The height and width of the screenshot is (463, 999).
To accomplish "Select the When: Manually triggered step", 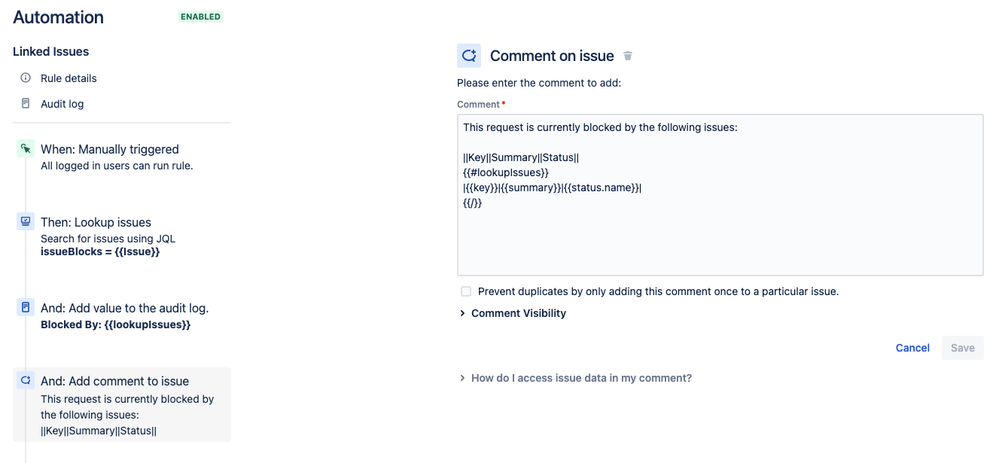I will (x=122, y=157).
